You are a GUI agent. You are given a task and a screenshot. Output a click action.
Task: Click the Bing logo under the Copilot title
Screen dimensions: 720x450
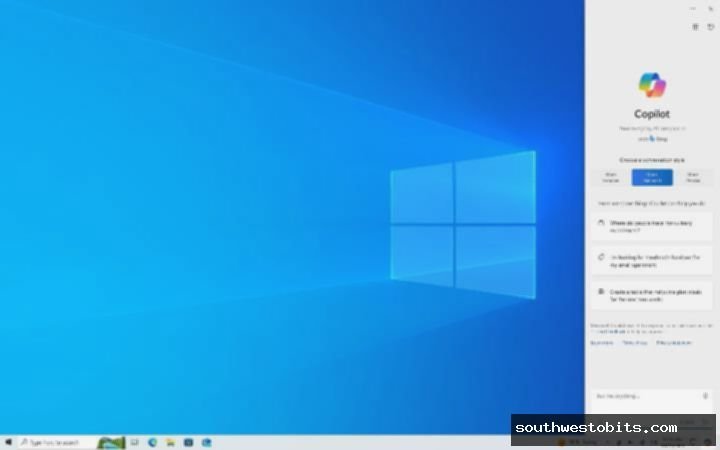652,138
